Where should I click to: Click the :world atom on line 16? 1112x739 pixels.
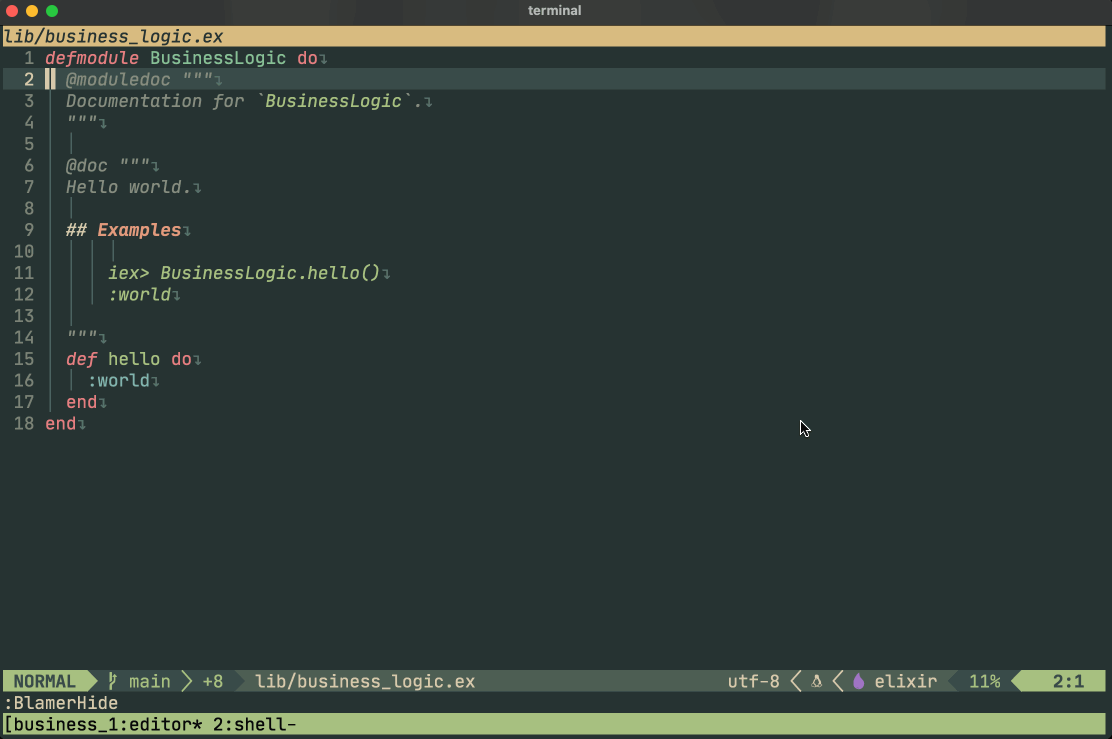coord(118,381)
